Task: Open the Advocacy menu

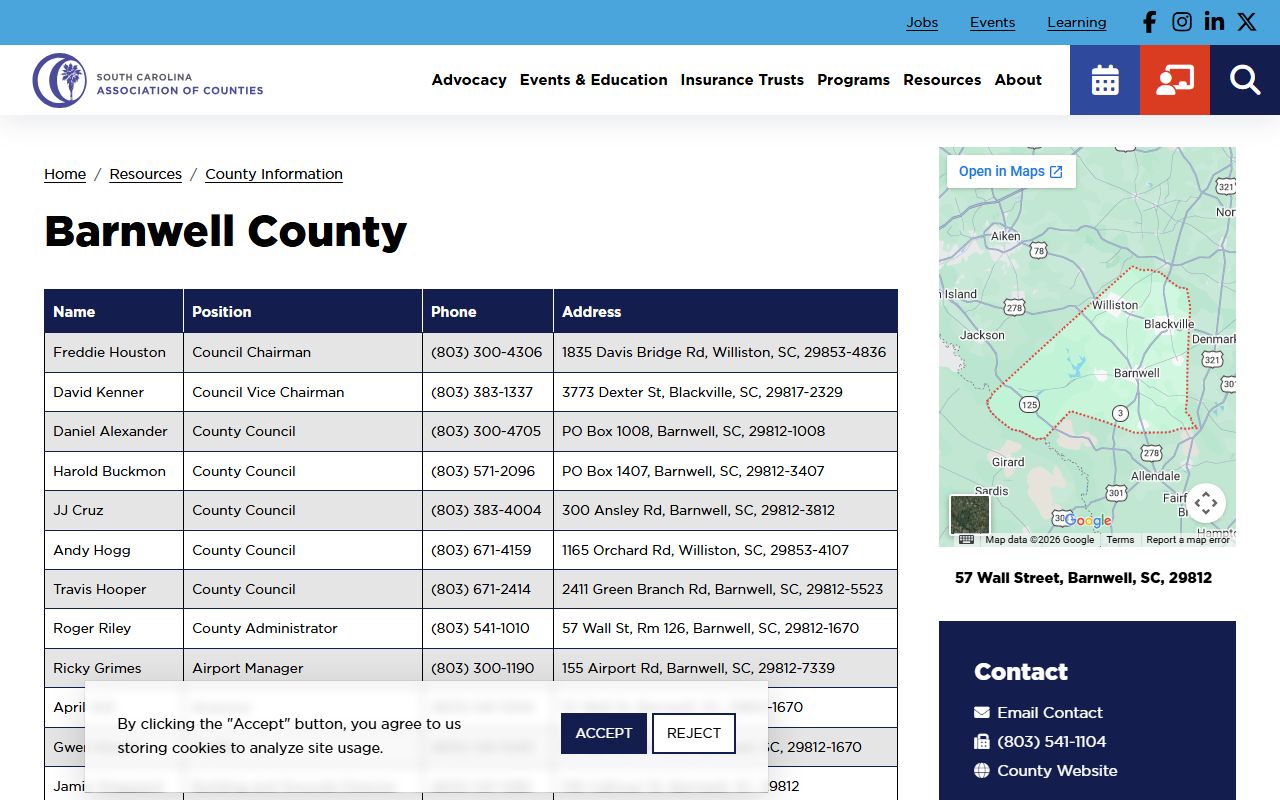Action: pos(469,80)
